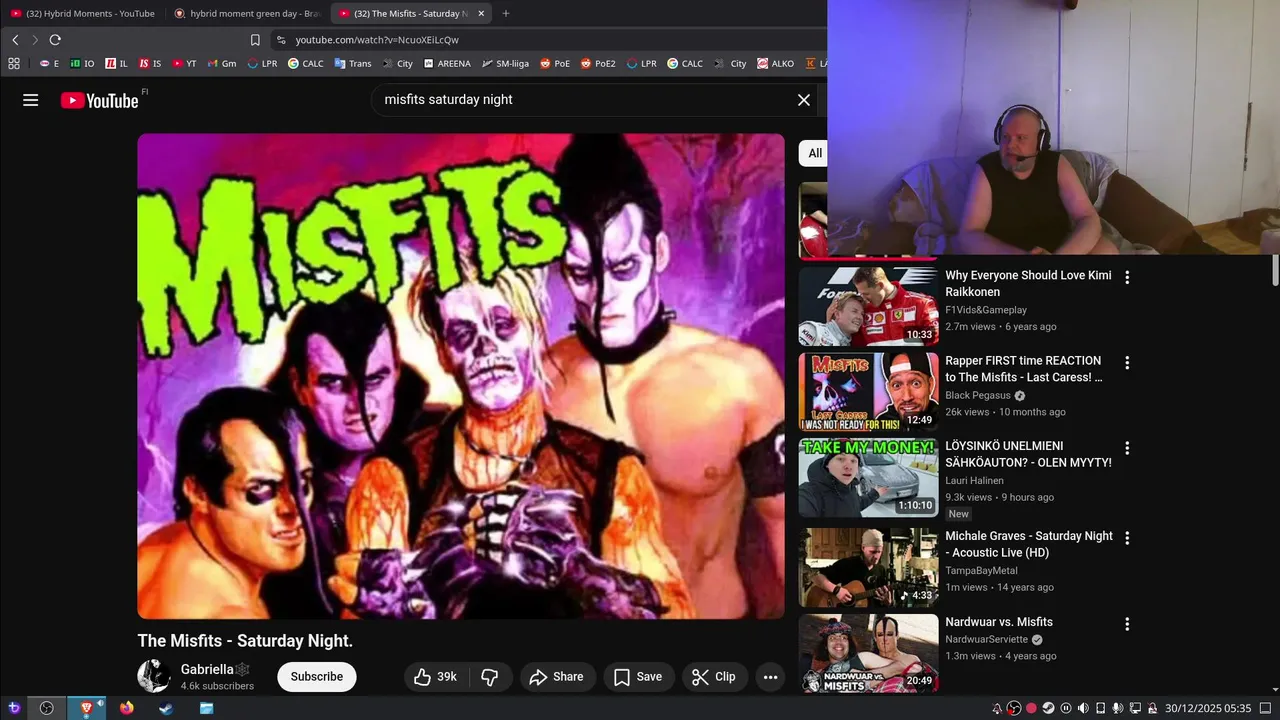Open the IO bookmark
Viewport: 1280px width, 720px height.
(82, 63)
